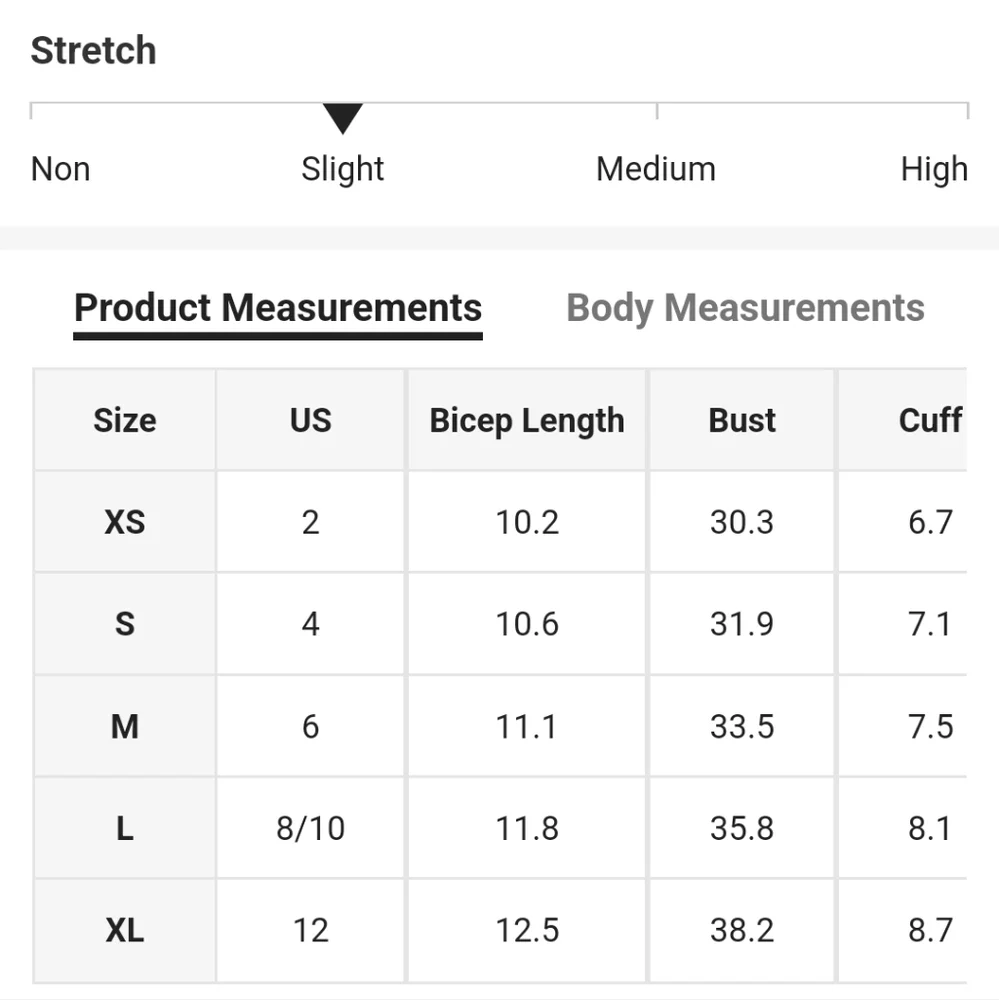Click the 38.2 bust value cell
999x1000 pixels.
pos(742,931)
